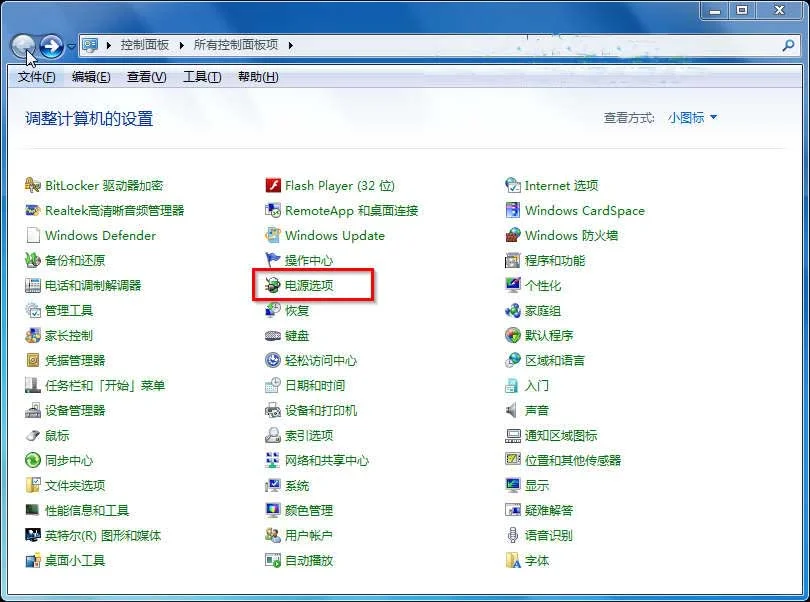This screenshot has height=602, width=810.
Task: Open 网络和共享中心
Action: tap(325, 460)
